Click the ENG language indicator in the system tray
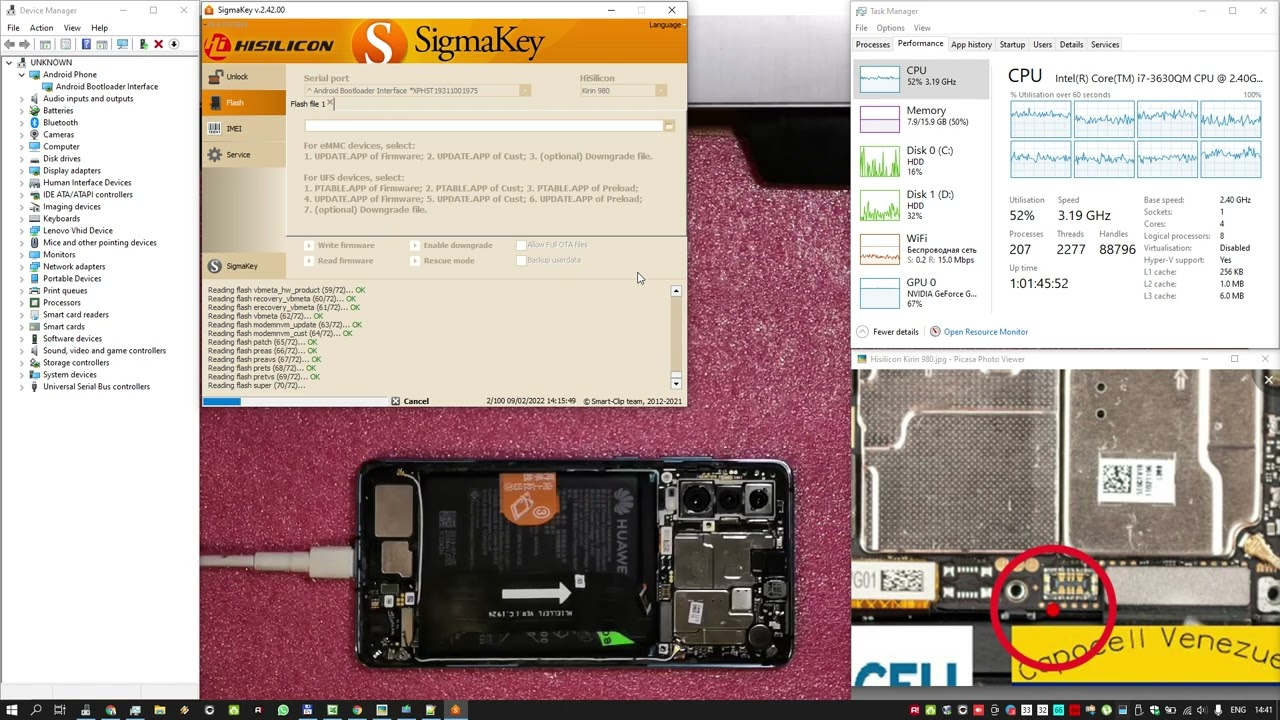The image size is (1280, 720). click(1238, 710)
